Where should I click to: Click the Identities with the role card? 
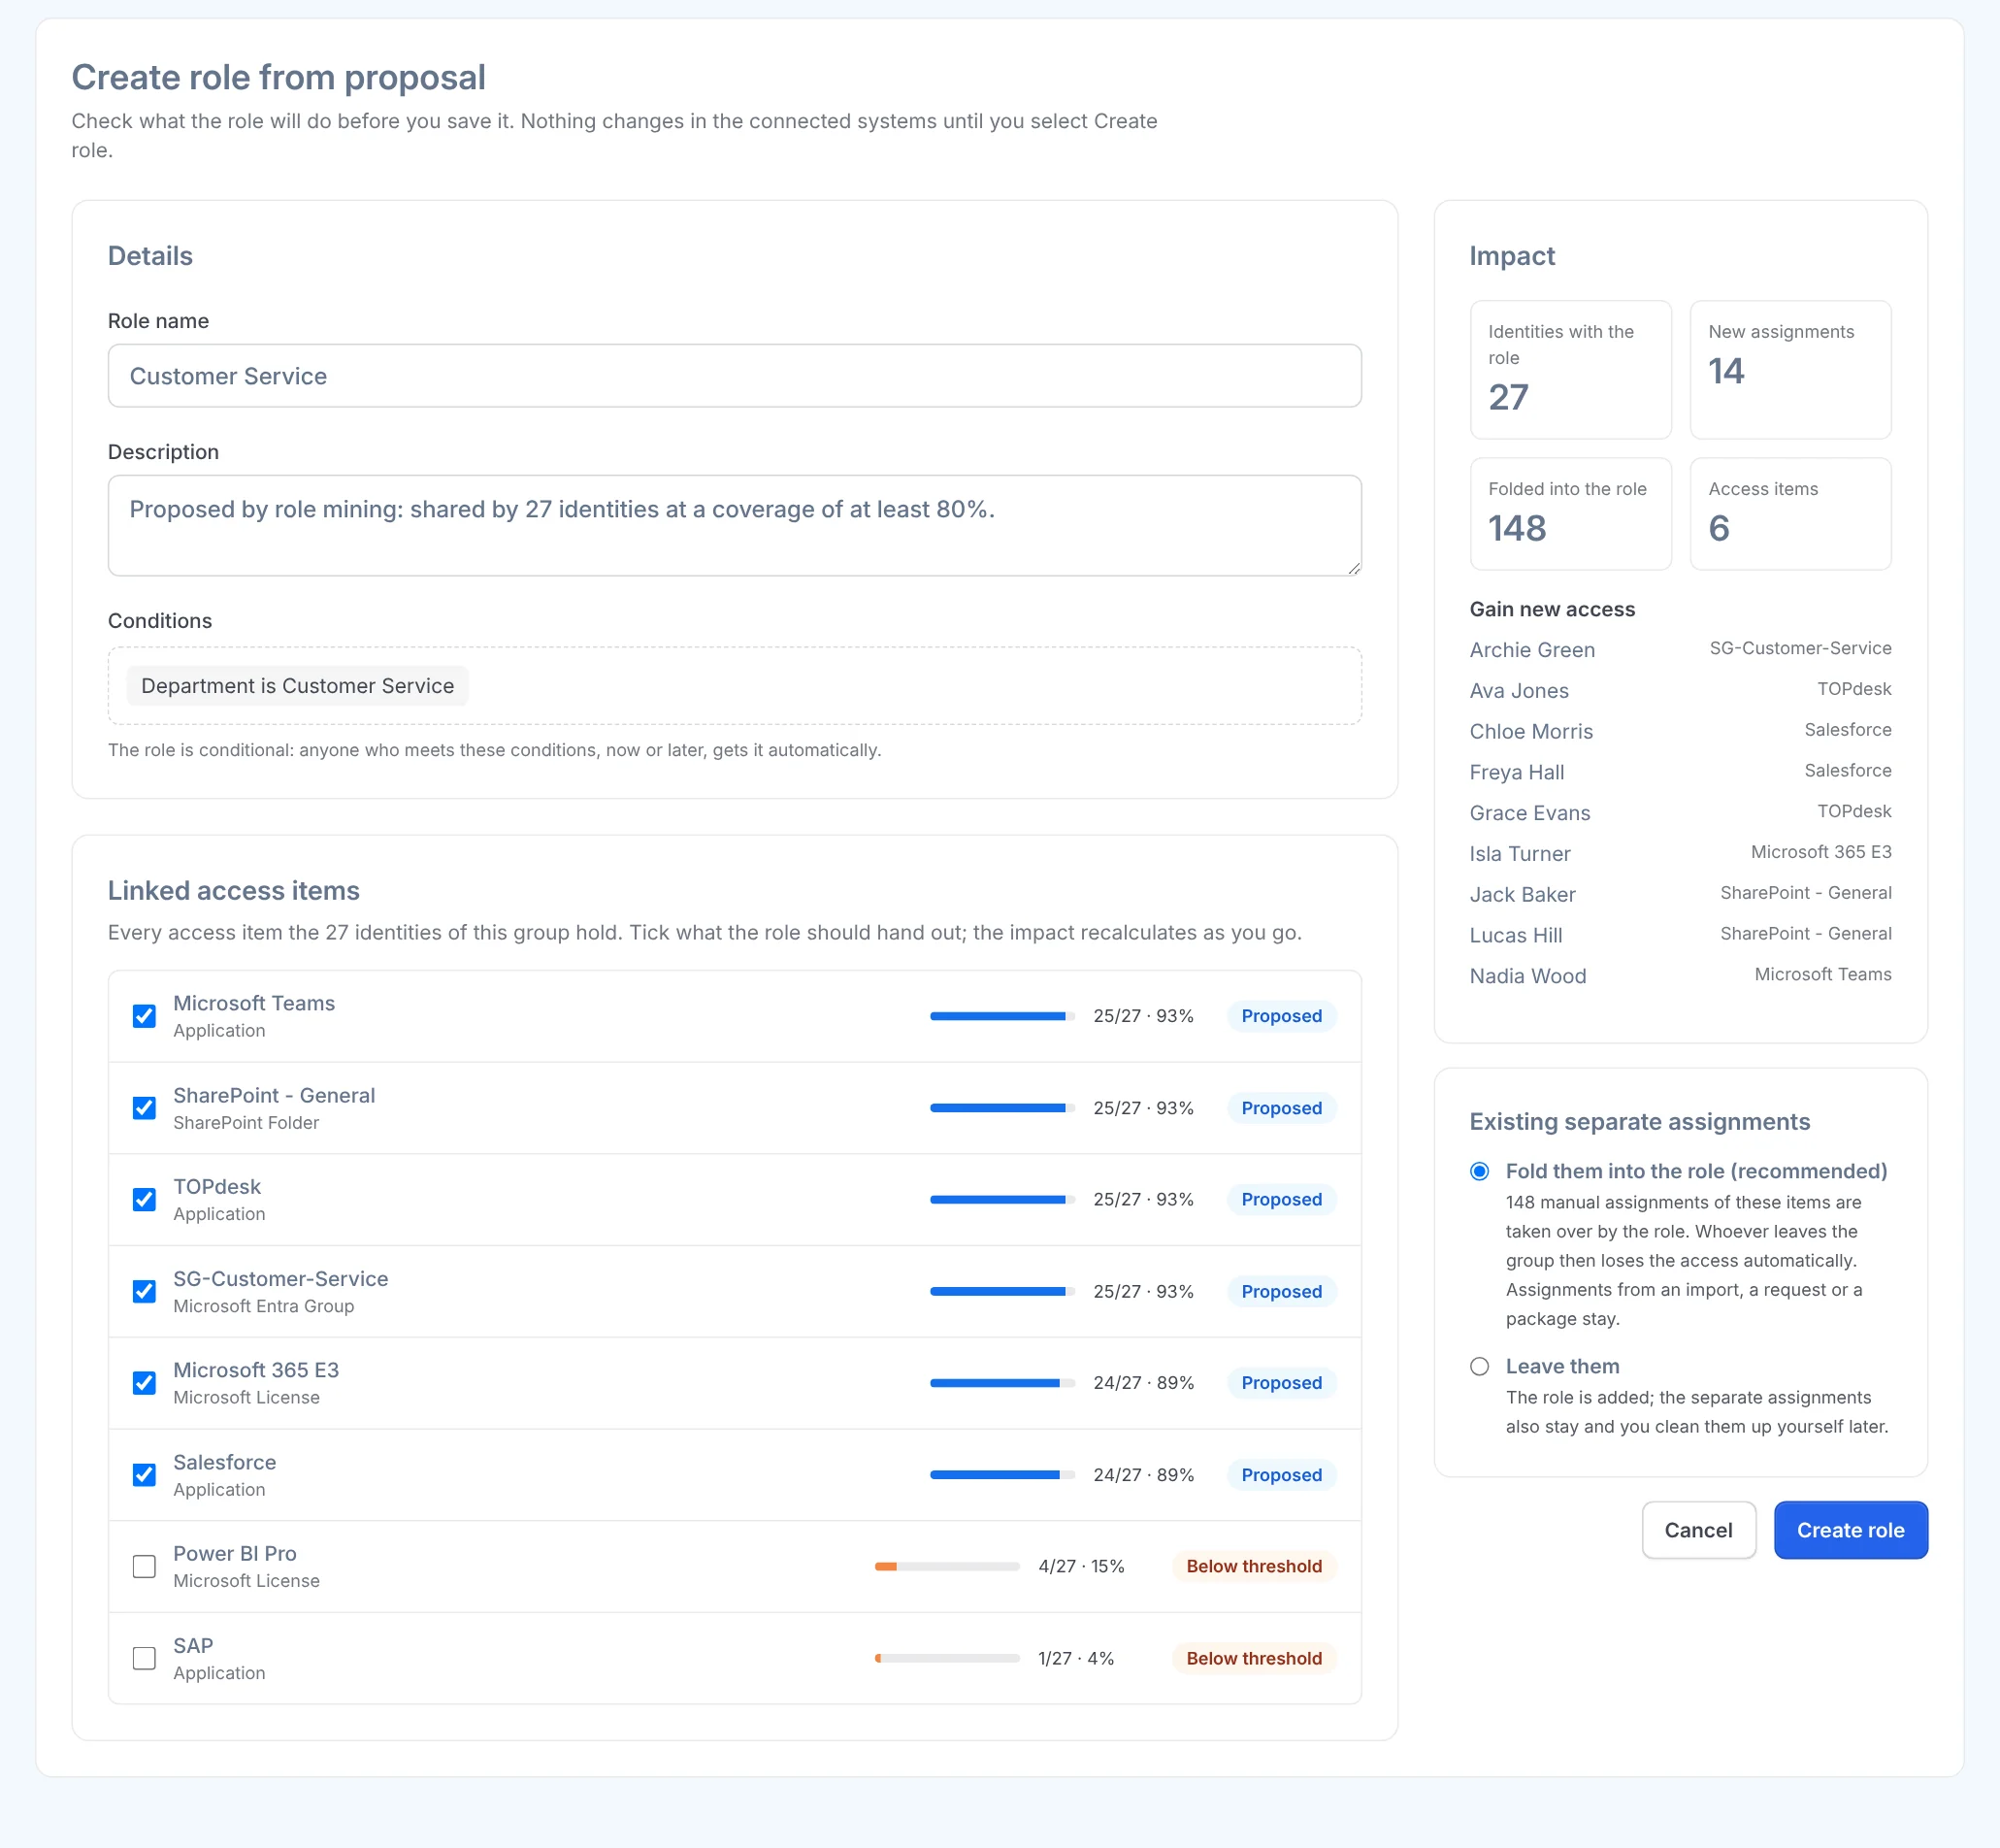(x=1571, y=370)
